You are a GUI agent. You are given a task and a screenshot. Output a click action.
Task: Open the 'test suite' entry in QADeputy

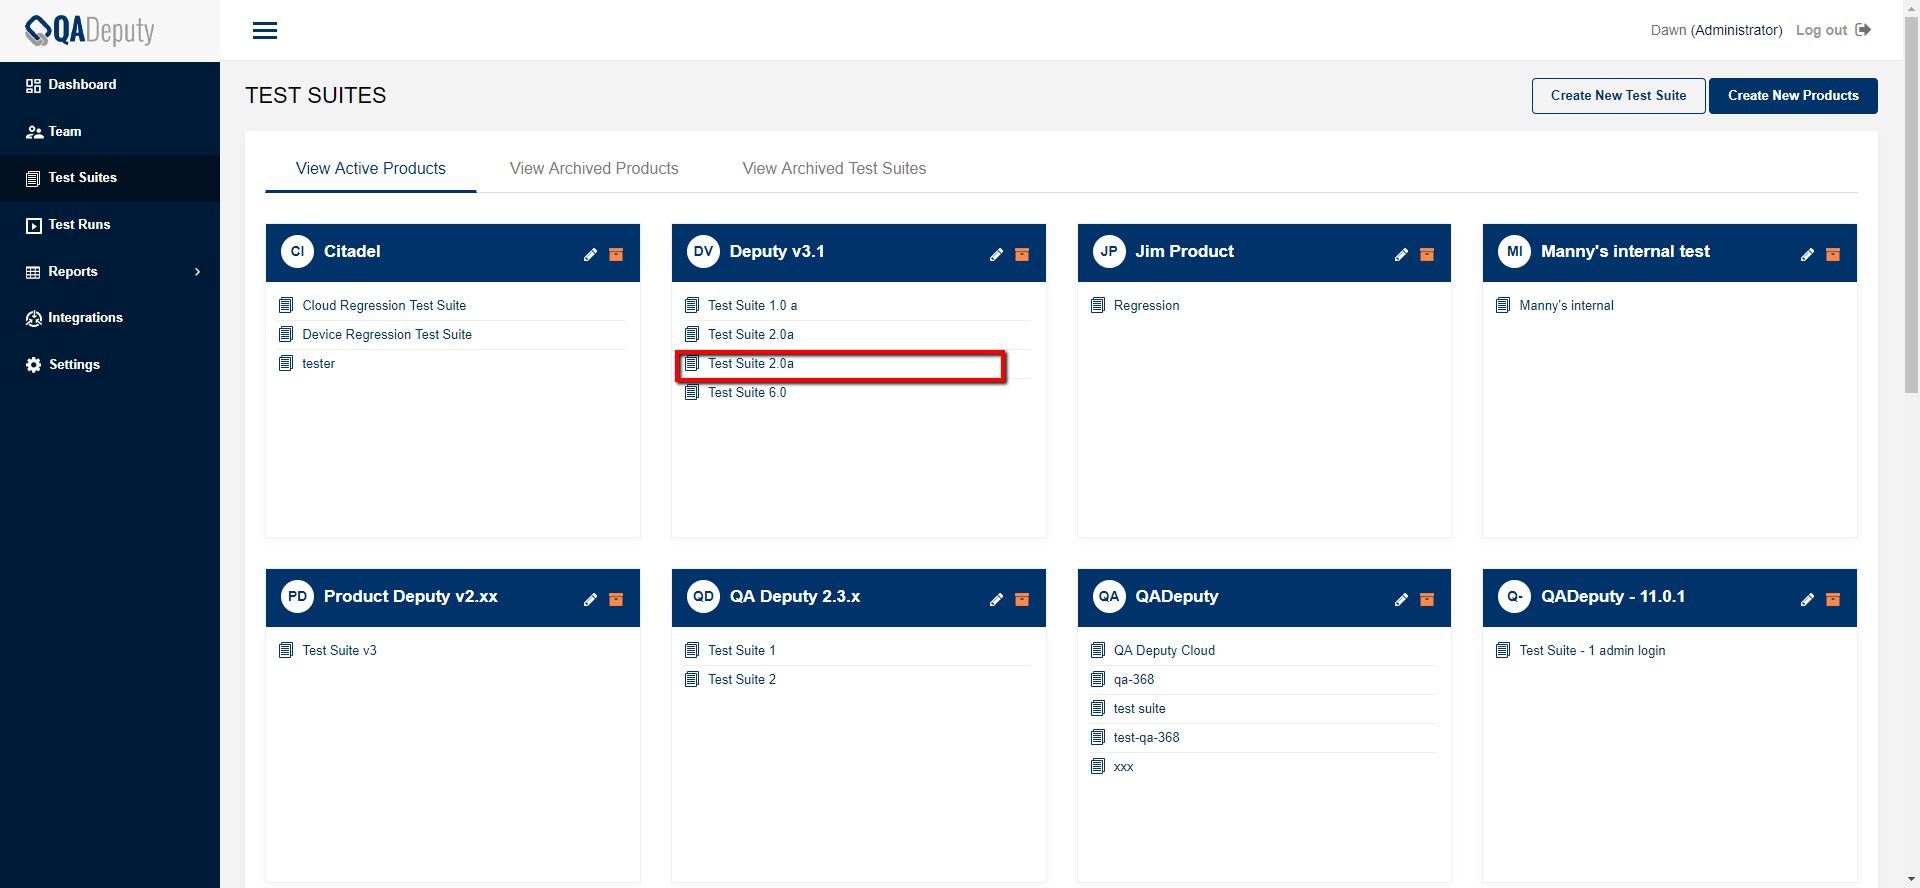(x=1139, y=708)
